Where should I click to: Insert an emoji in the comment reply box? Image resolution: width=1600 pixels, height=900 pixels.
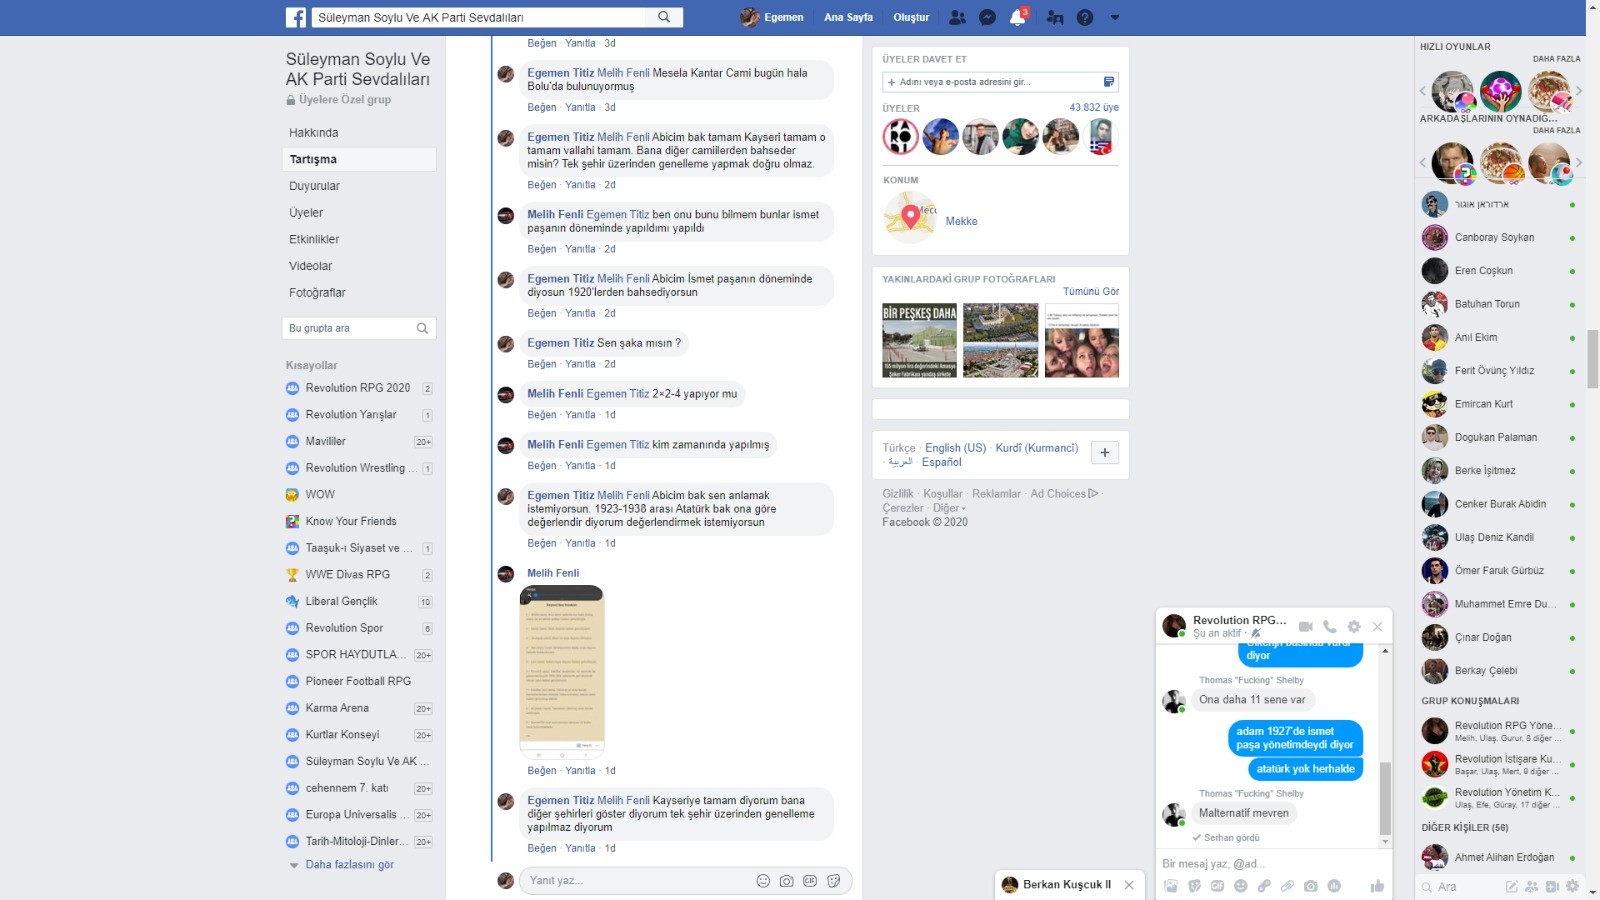[763, 881]
